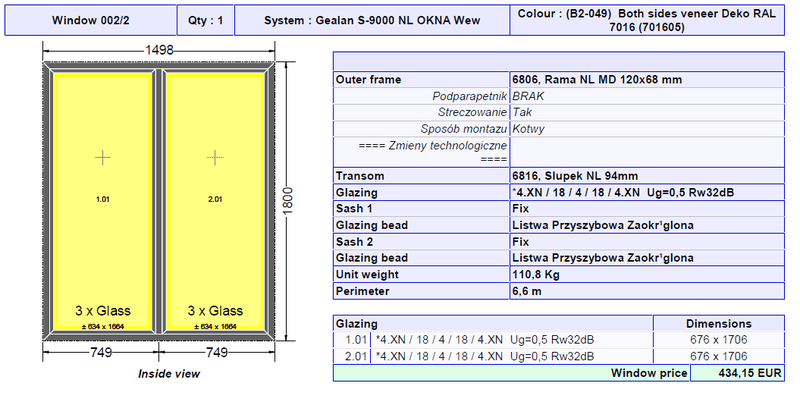
Task: Click '3 x Glass' label in left pane
Action: point(103,311)
